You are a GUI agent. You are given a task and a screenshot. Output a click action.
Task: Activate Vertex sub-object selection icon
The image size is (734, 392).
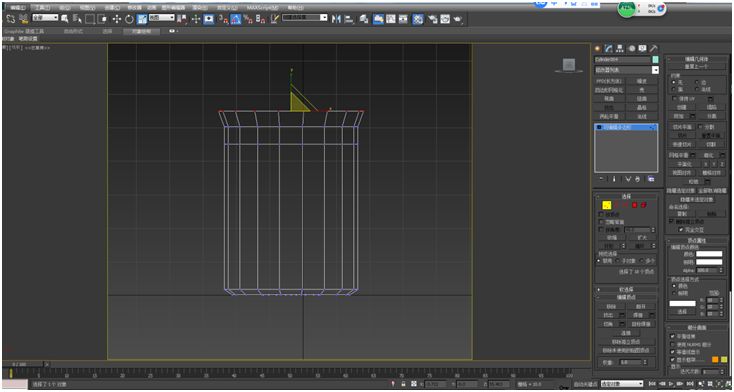[x=607, y=205]
